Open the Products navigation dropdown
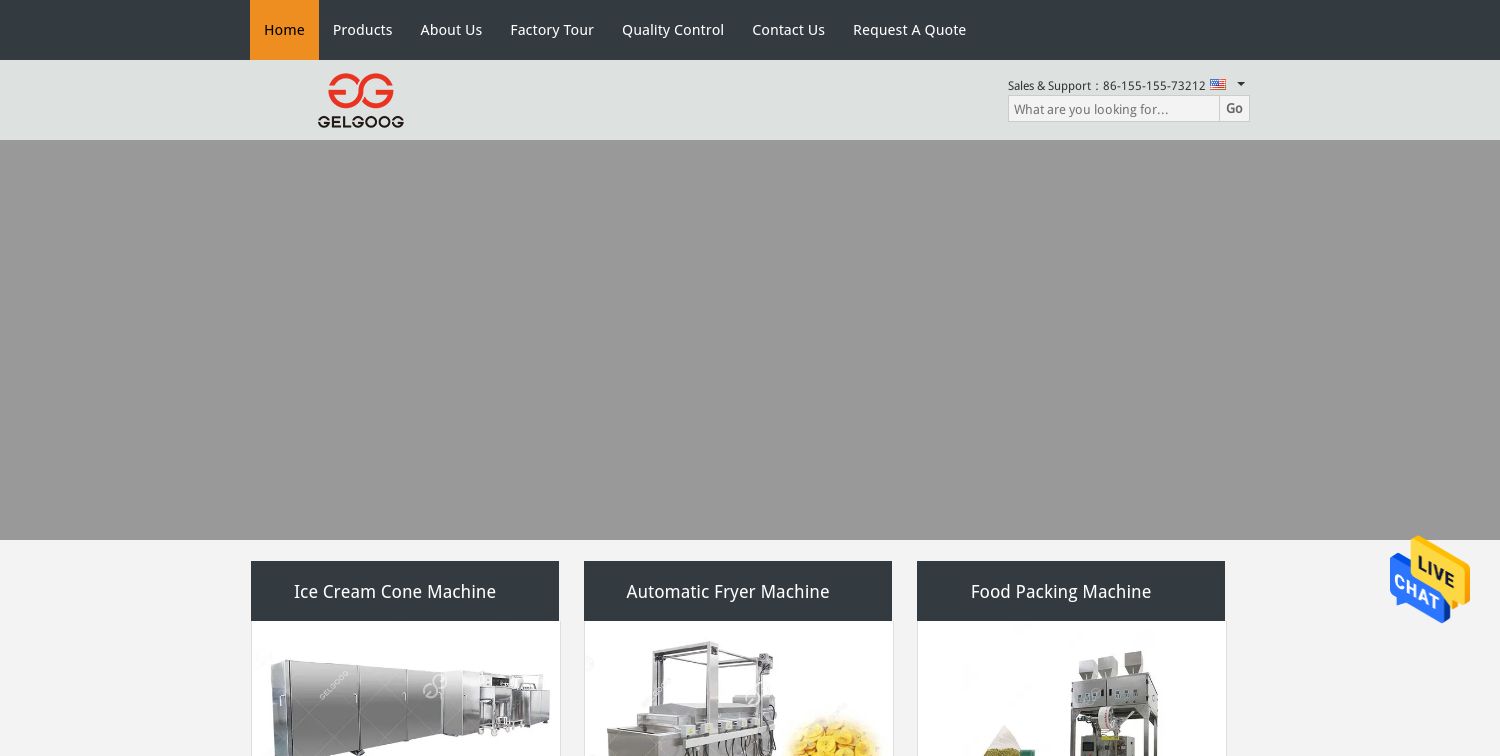 click(362, 30)
